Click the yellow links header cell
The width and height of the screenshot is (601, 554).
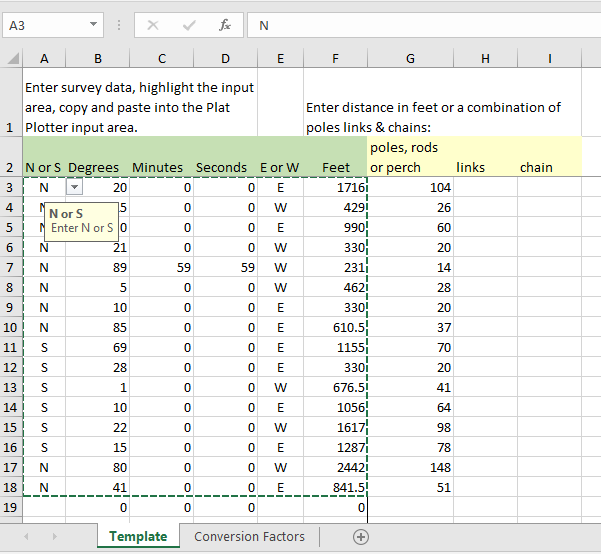[x=485, y=167]
